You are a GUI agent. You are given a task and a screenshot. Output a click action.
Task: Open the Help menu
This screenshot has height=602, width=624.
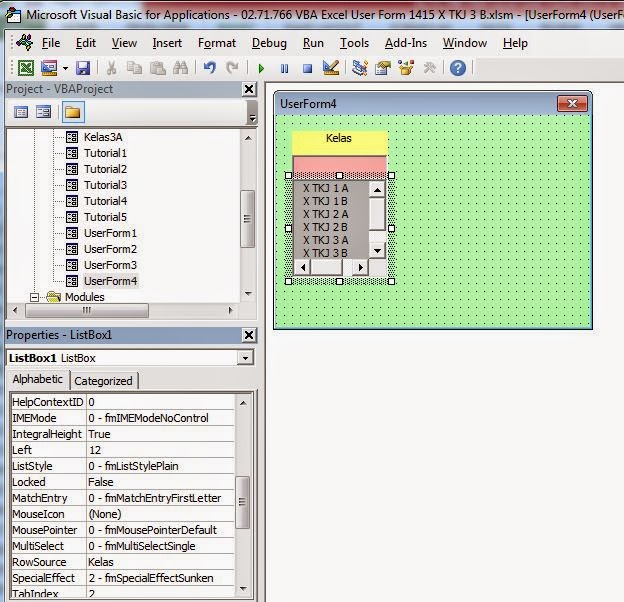pyautogui.click(x=515, y=43)
